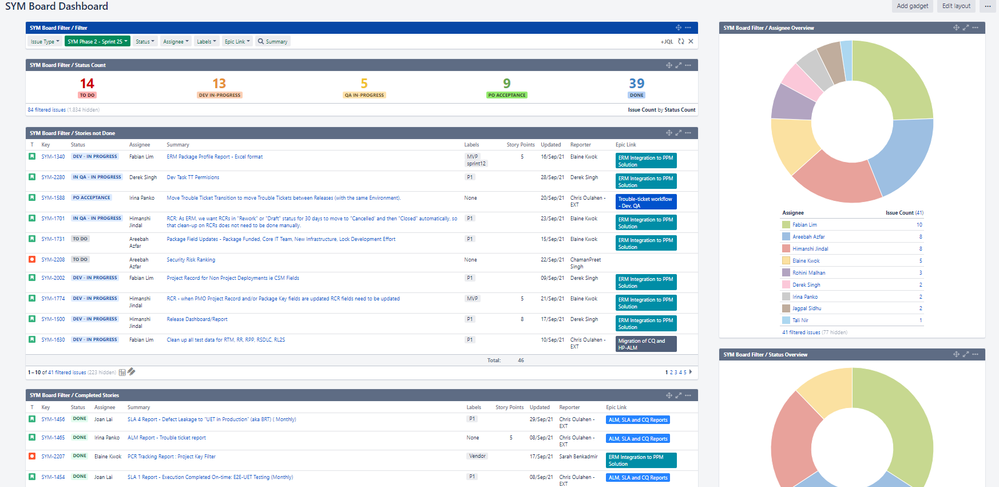This screenshot has width=999, height=487.
Task: Click the QA IN-PROGRESS count of 5
Action: pyautogui.click(x=364, y=84)
